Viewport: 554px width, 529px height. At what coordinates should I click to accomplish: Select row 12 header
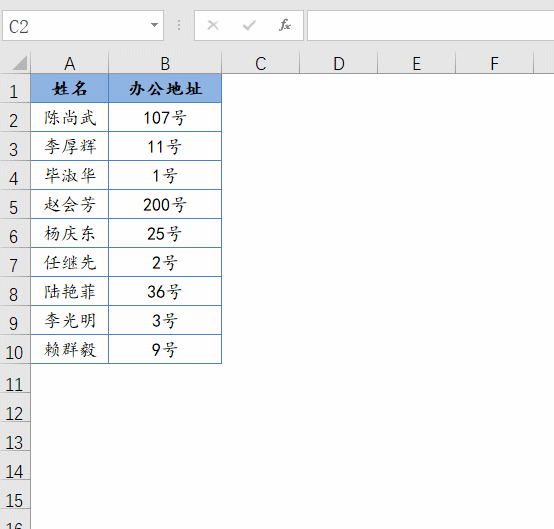pos(15,407)
